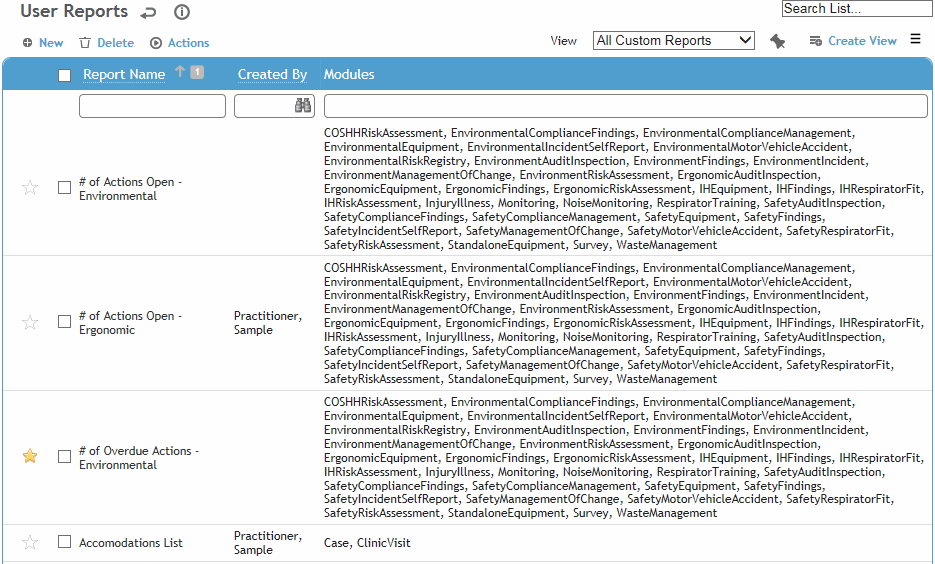935x564 pixels.
Task: Click the binoculars lookup icon in Created By filter
Action: (x=303, y=106)
